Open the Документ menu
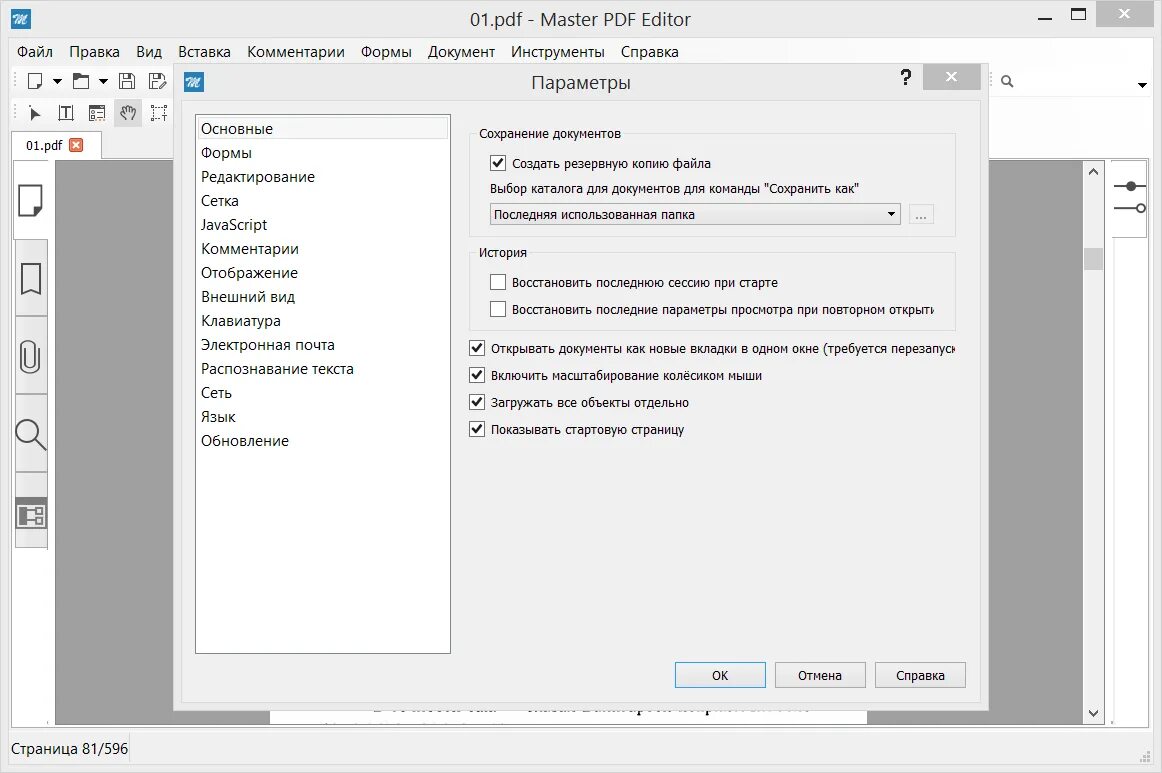 click(x=461, y=52)
